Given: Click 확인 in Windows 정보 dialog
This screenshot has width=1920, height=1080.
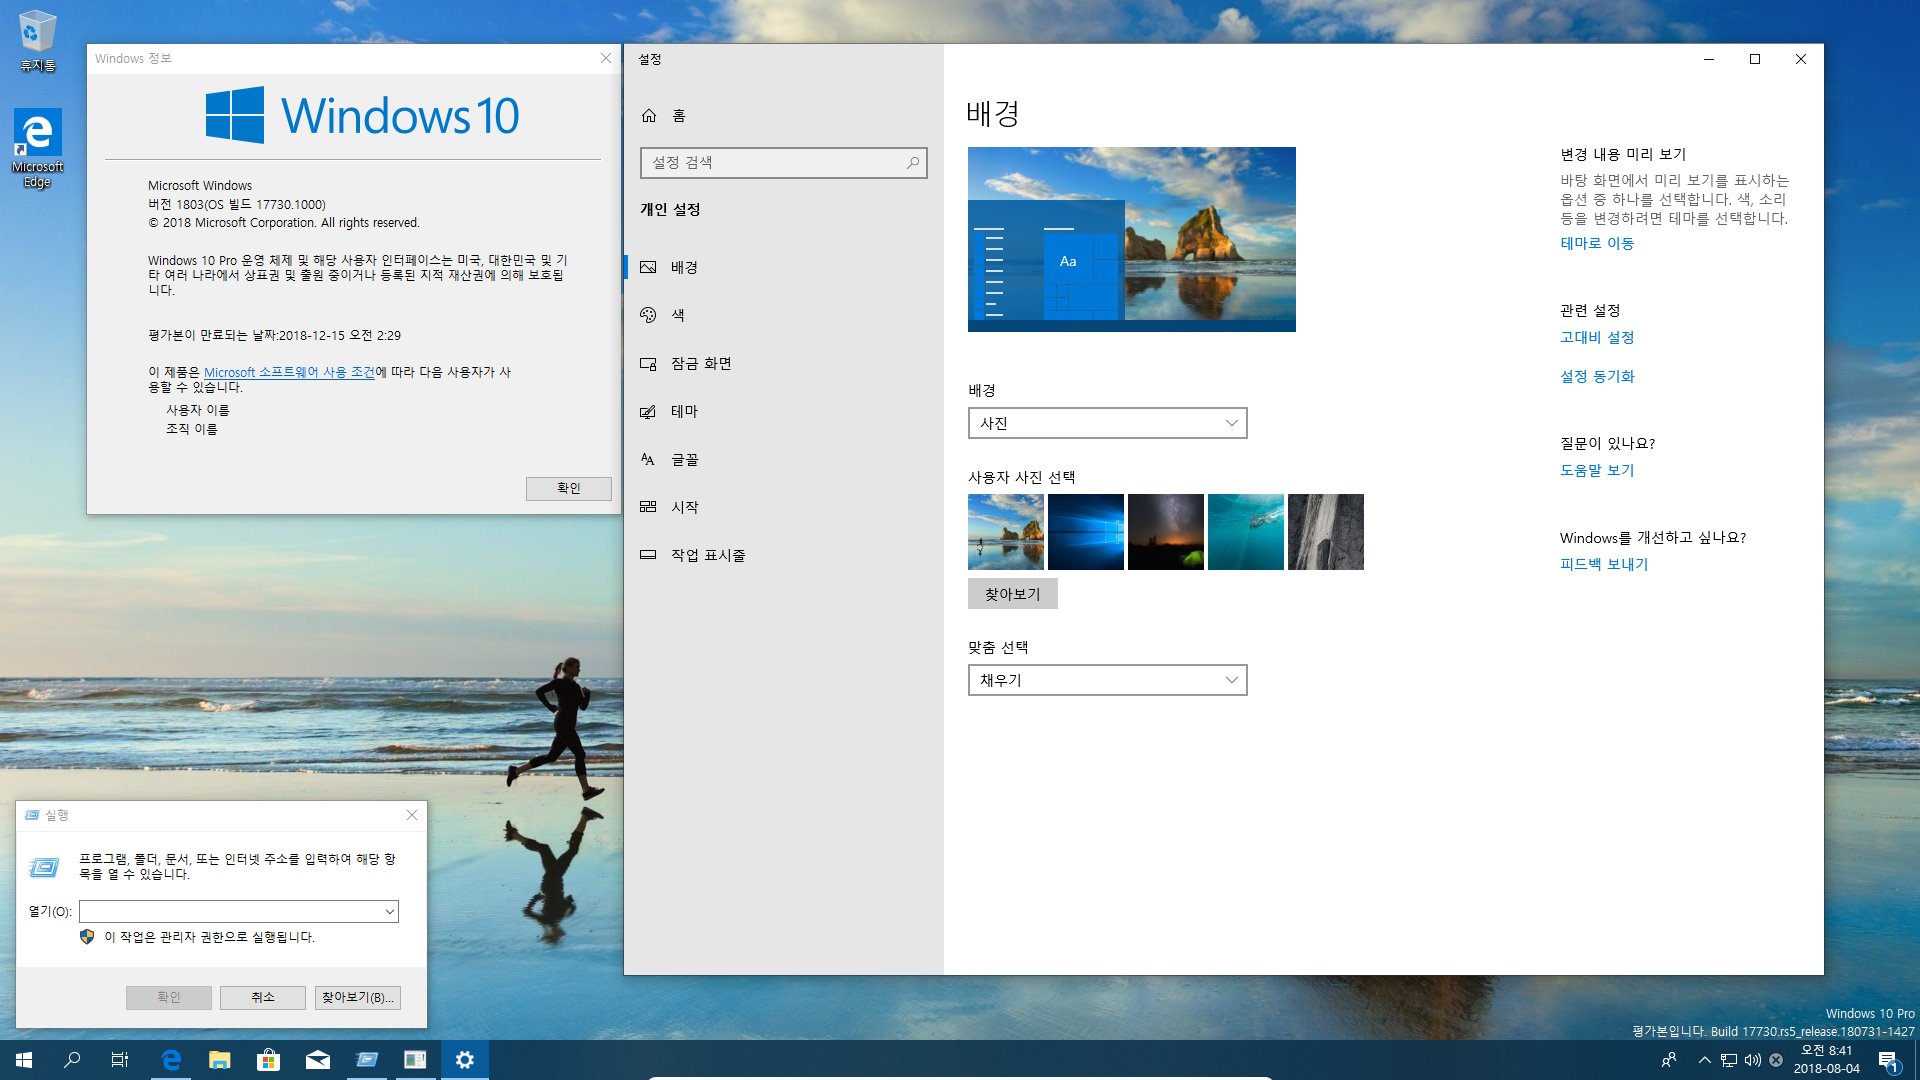Looking at the screenshot, I should (x=568, y=488).
